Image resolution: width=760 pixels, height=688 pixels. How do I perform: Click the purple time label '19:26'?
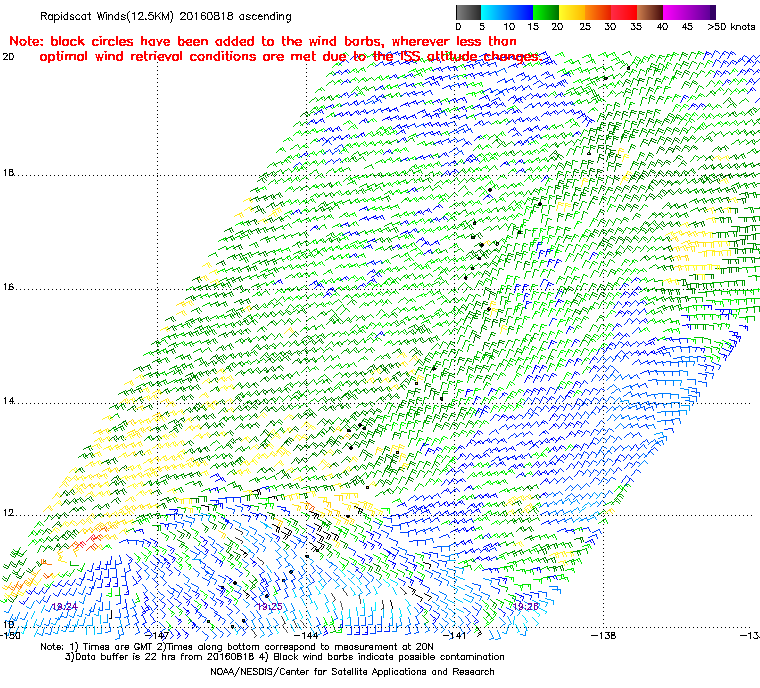pyautogui.click(x=526, y=607)
